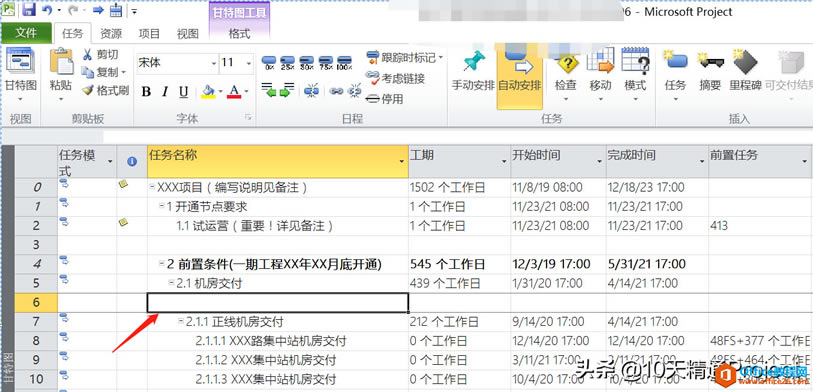Click the Summary (摘要) insert icon
The width and height of the screenshot is (813, 392).
[x=710, y=61]
